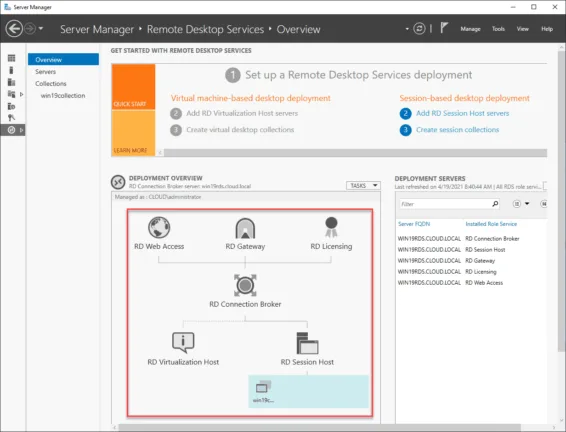Click the RD Licensing ribbon icon
The height and width of the screenshot is (432, 566).
[331, 227]
